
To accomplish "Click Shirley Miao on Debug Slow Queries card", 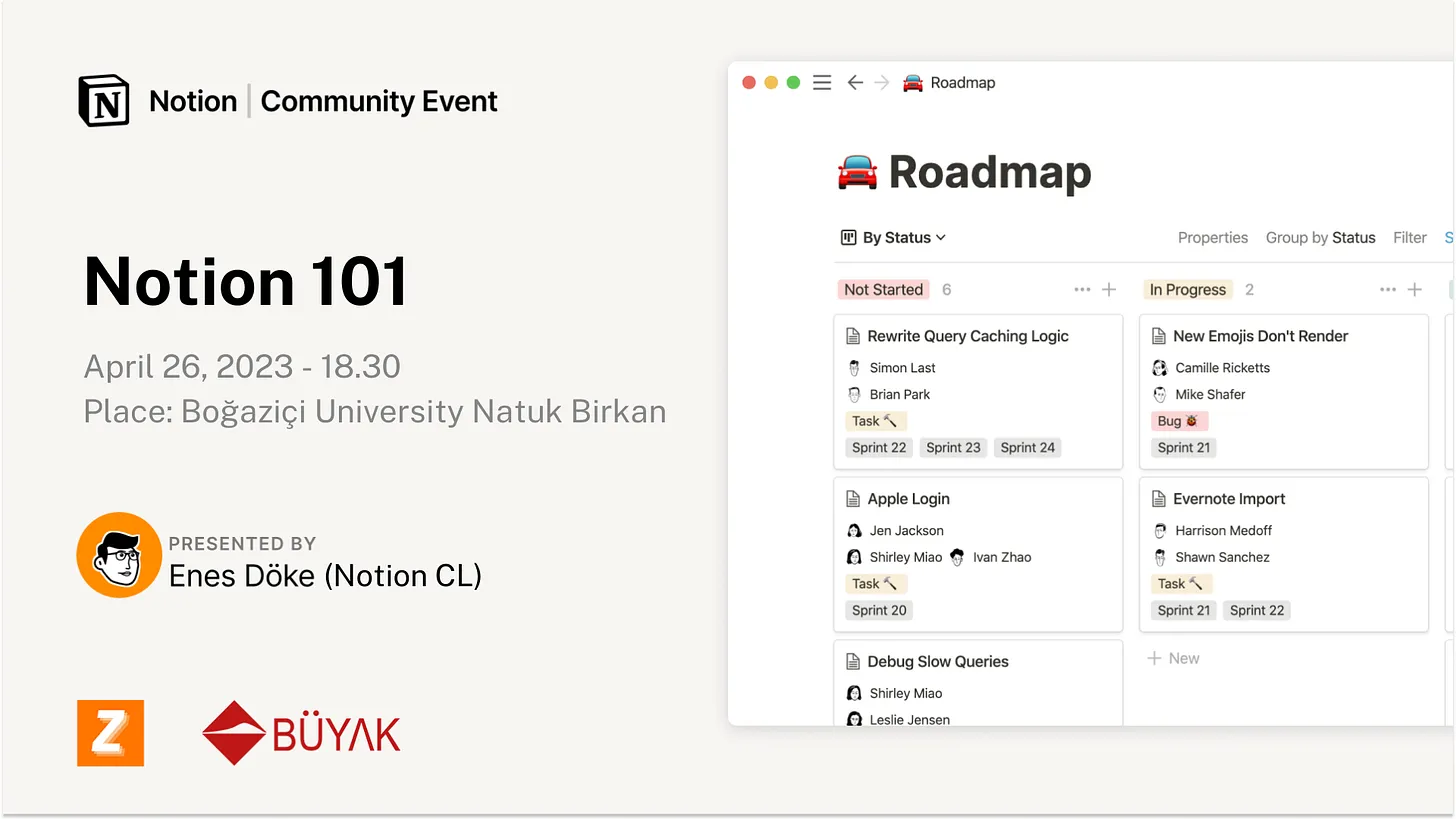I will [x=906, y=694].
